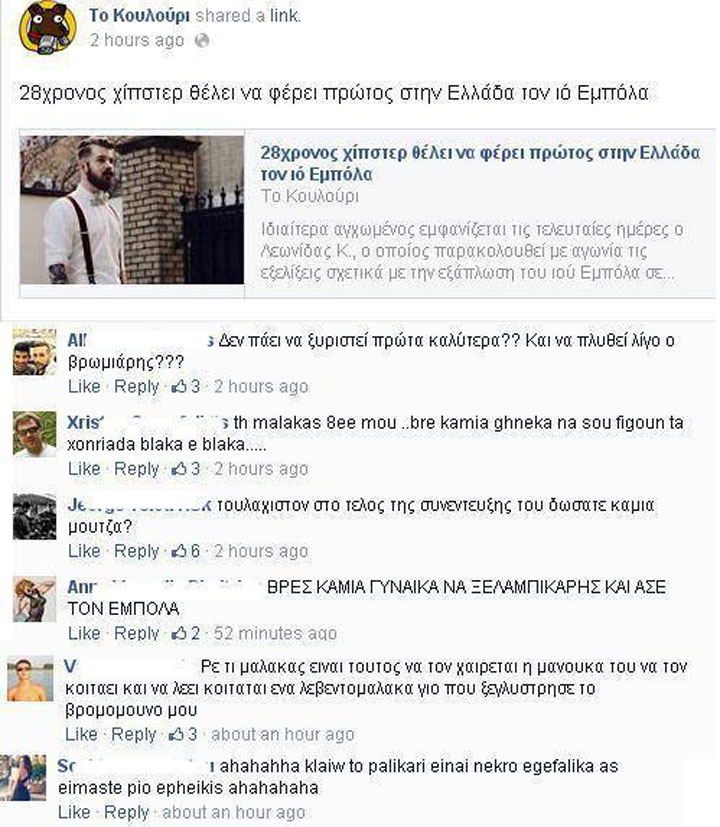Open the Το Κουλούρι page name link
Viewport: 720px width, 827px height.
139,16
